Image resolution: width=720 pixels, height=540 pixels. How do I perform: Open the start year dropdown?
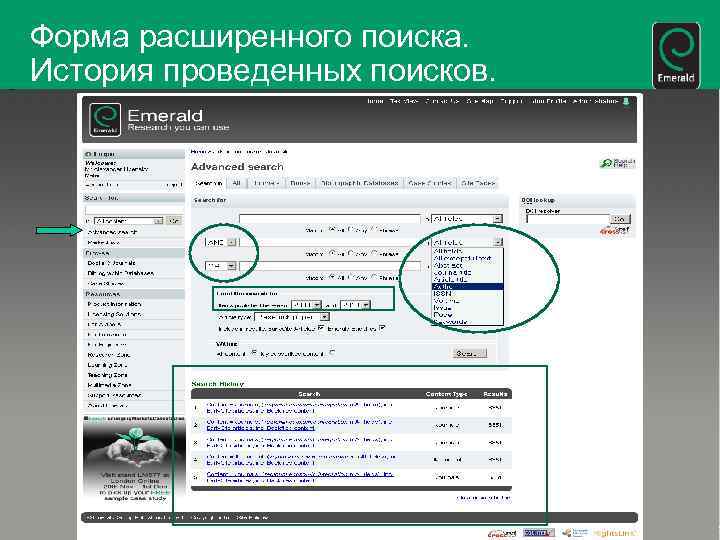tap(306, 305)
